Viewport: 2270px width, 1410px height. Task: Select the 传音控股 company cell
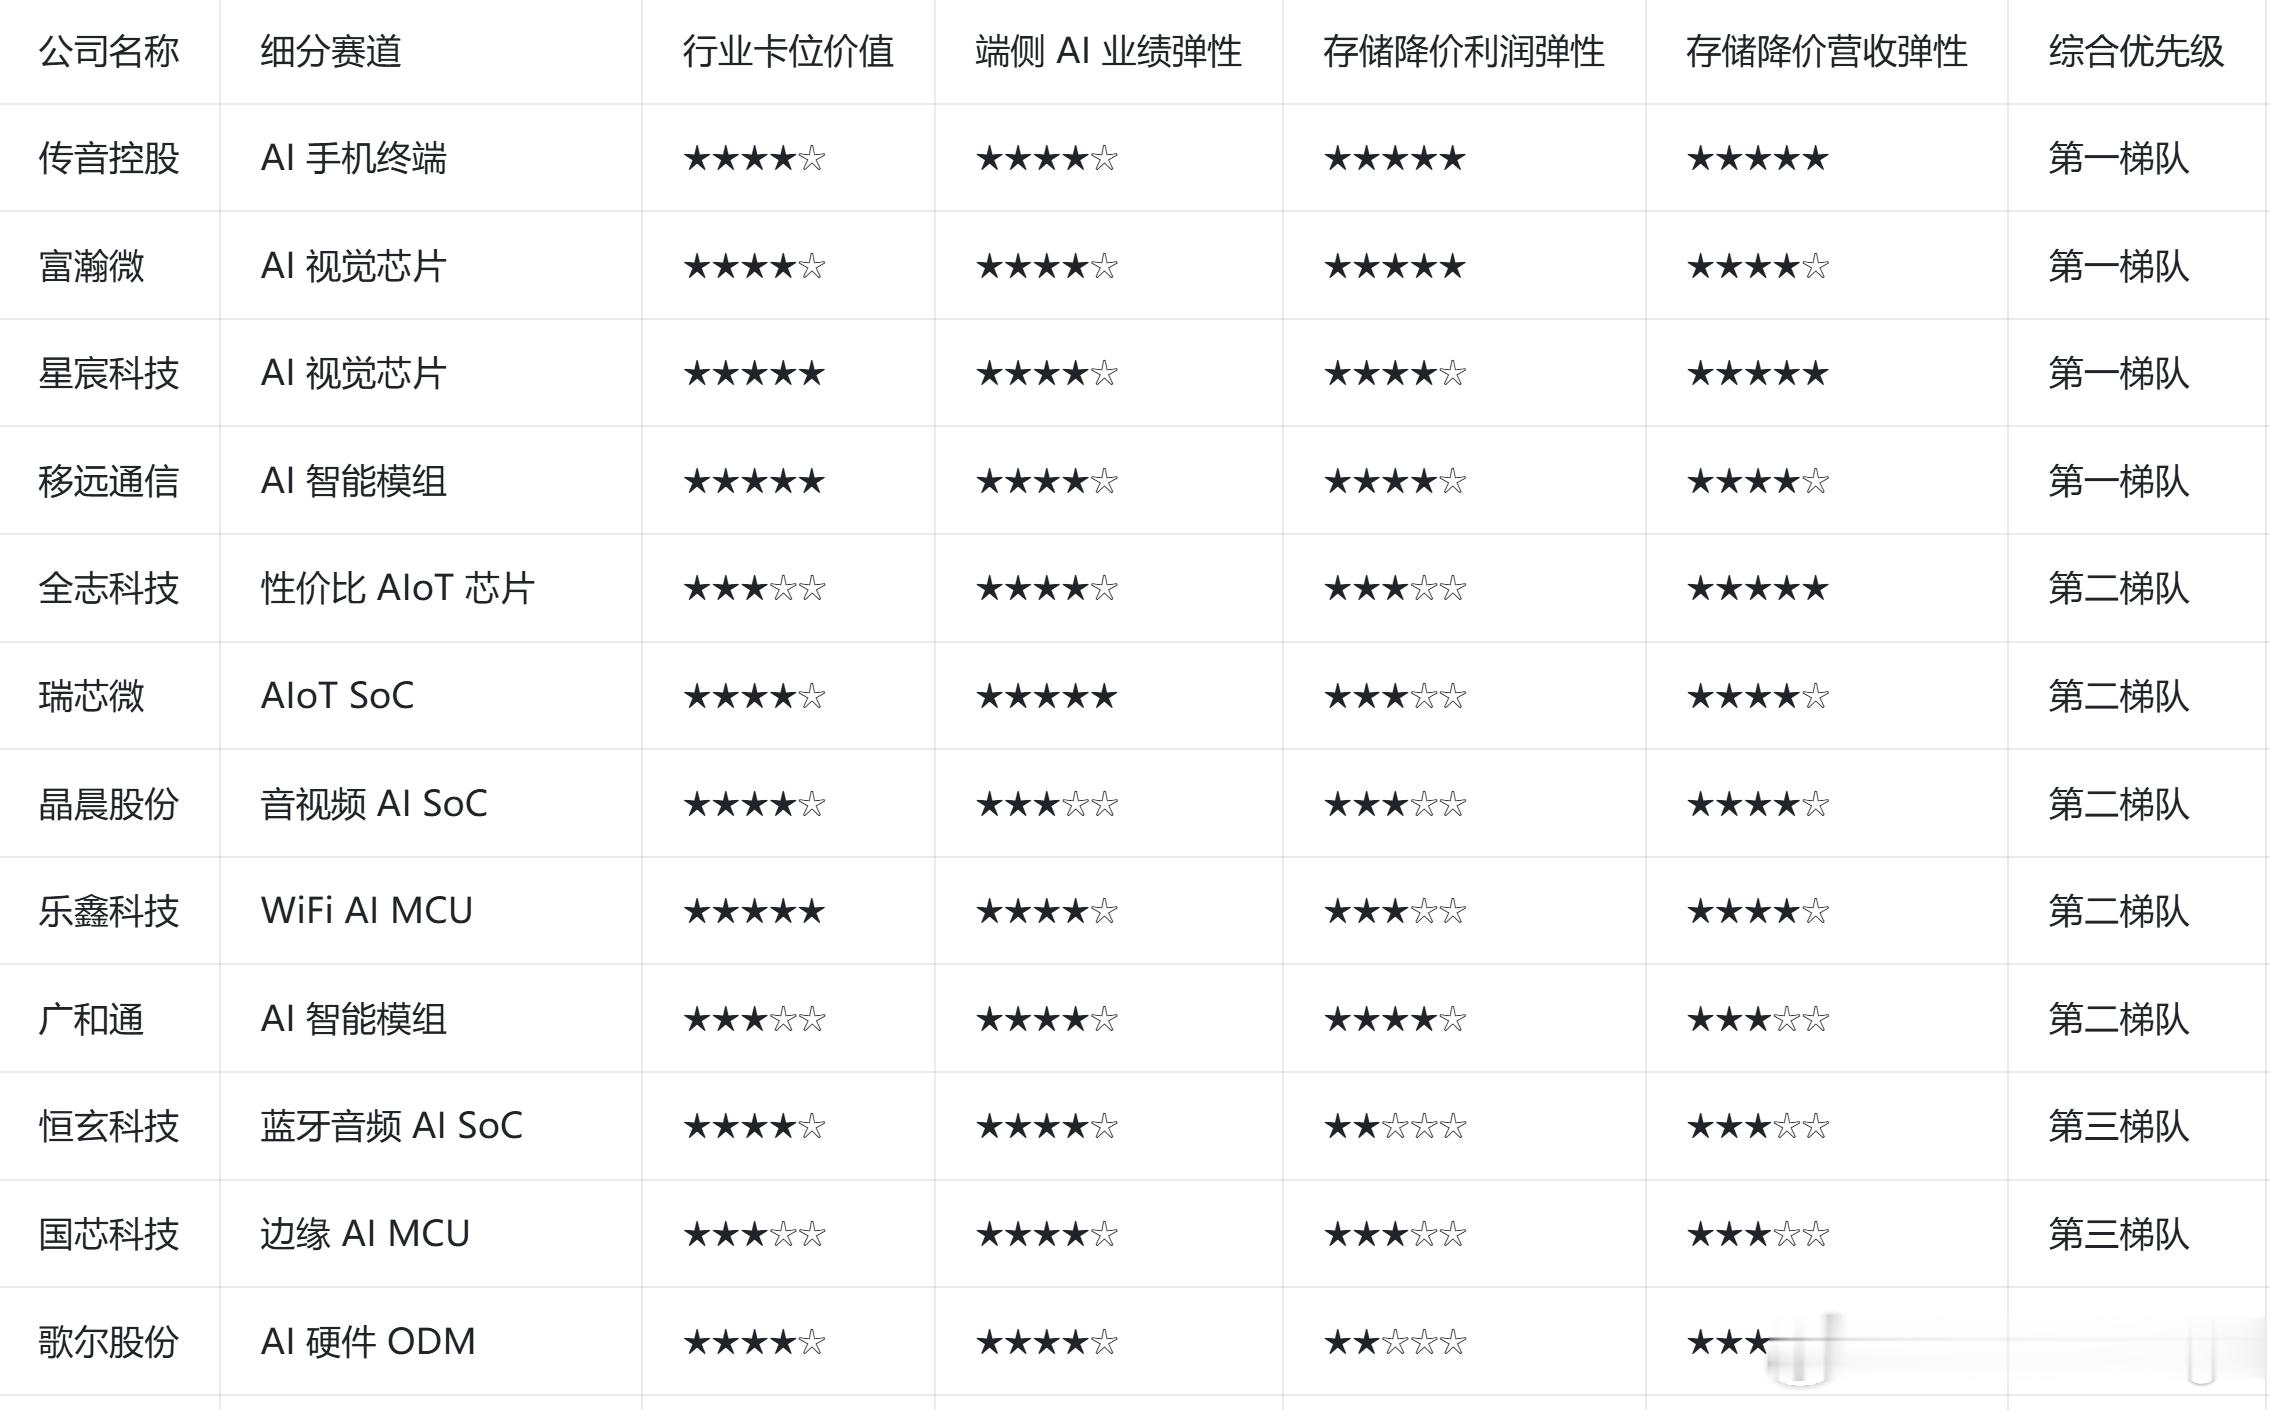pos(109,158)
